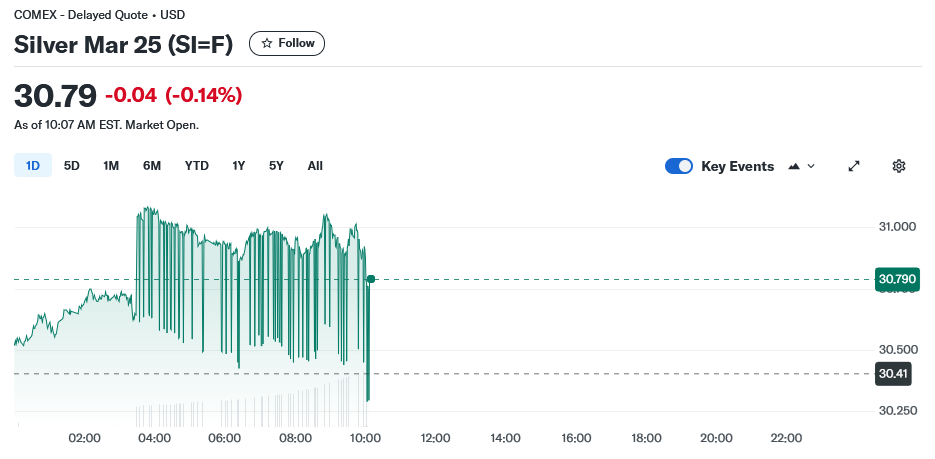935x459 pixels.
Task: Click the -0.04 price change
Action: click(x=131, y=95)
